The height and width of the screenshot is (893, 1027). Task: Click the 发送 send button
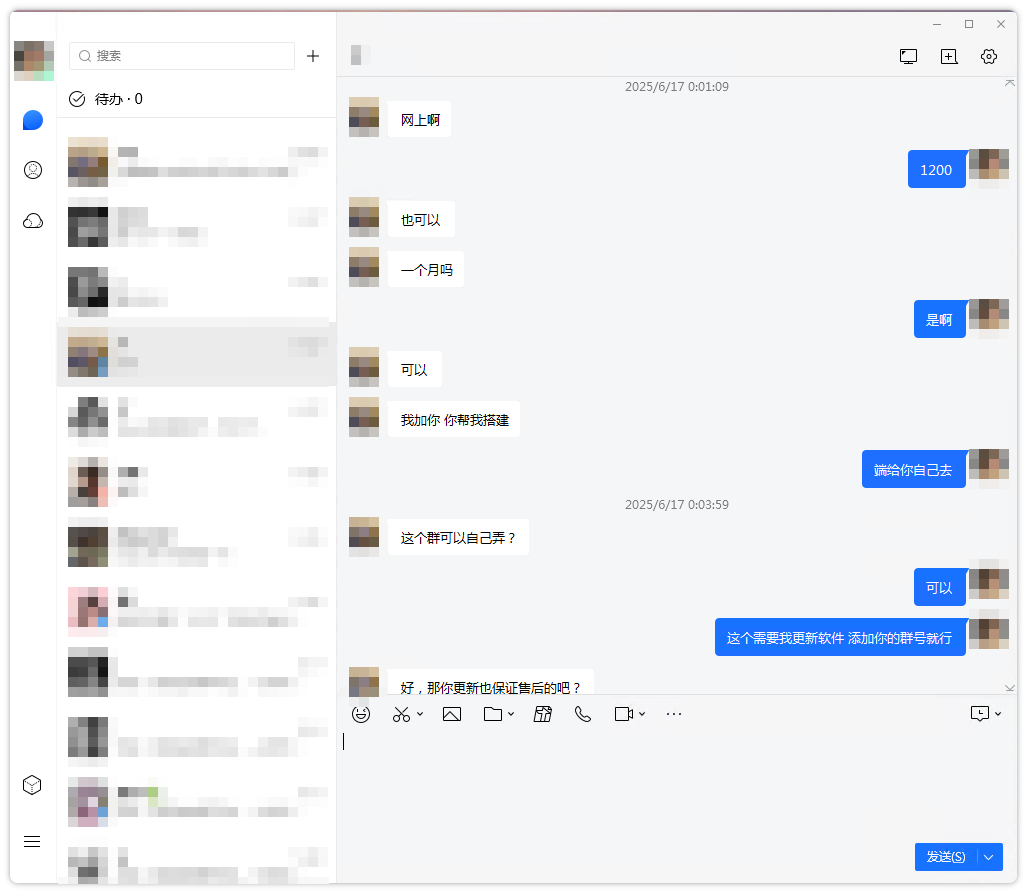point(944,857)
